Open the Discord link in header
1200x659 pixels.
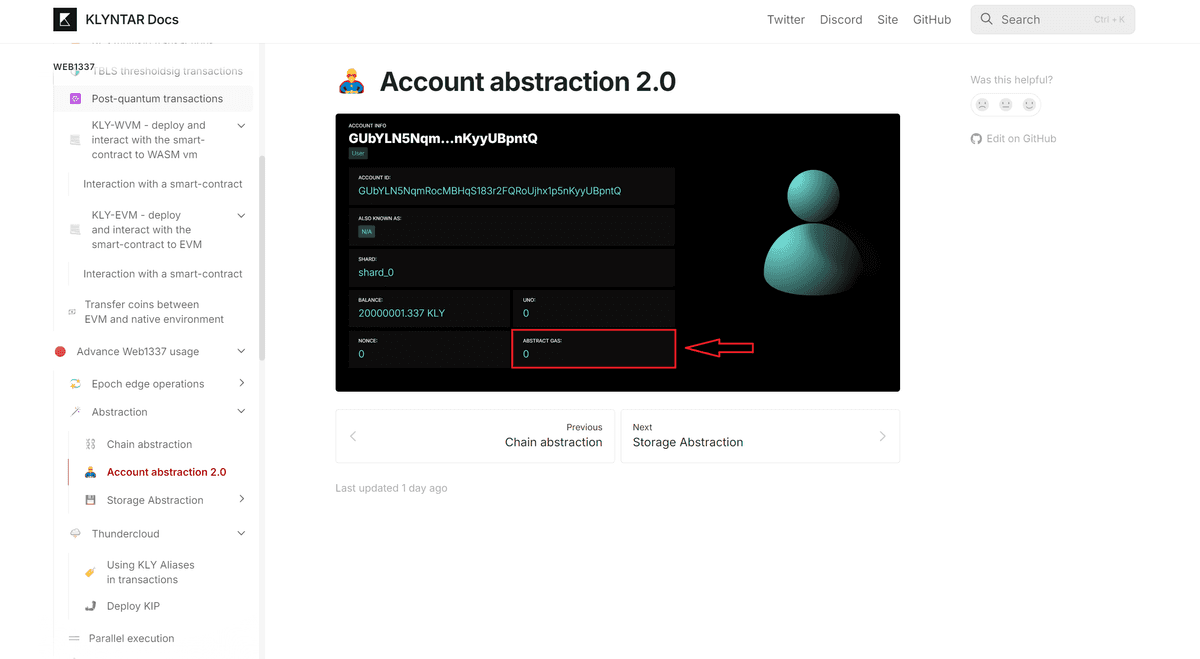(x=840, y=20)
